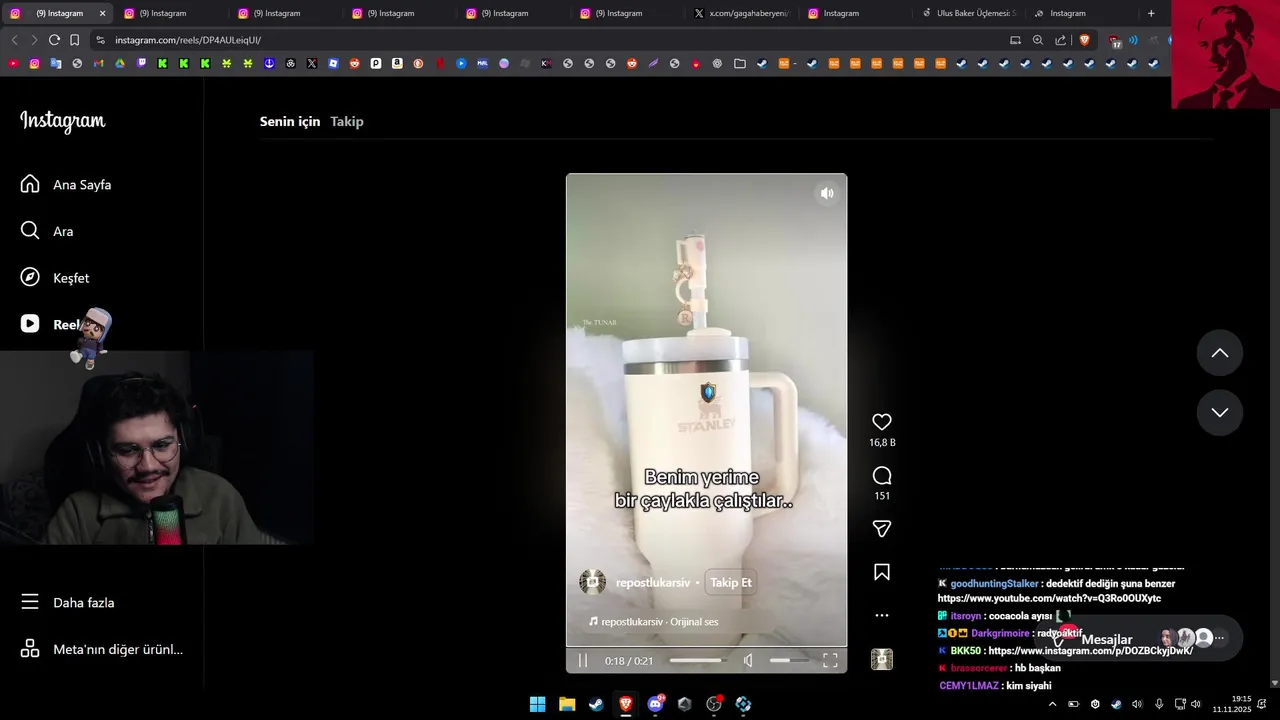The width and height of the screenshot is (1280, 720).
Task: Enter fullscreen for the video
Action: pyautogui.click(x=830, y=661)
